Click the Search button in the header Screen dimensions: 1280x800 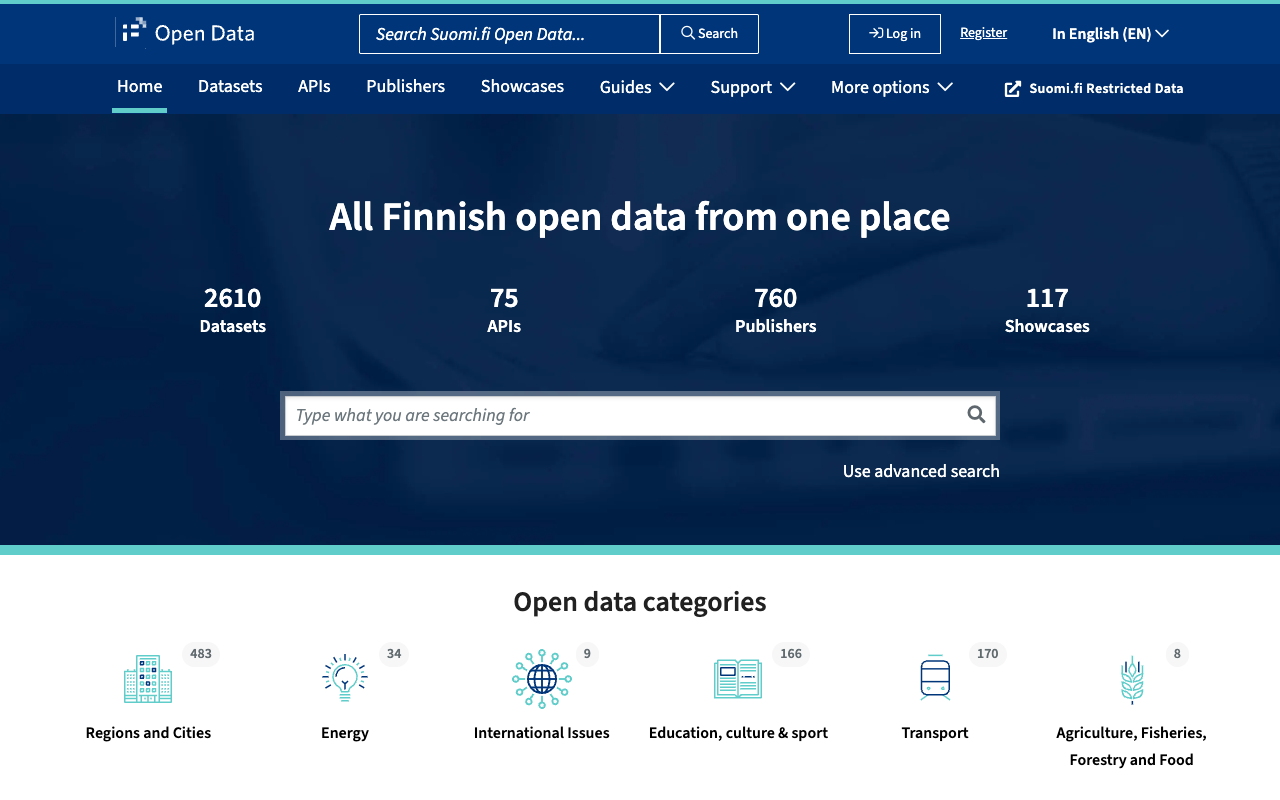tap(709, 34)
